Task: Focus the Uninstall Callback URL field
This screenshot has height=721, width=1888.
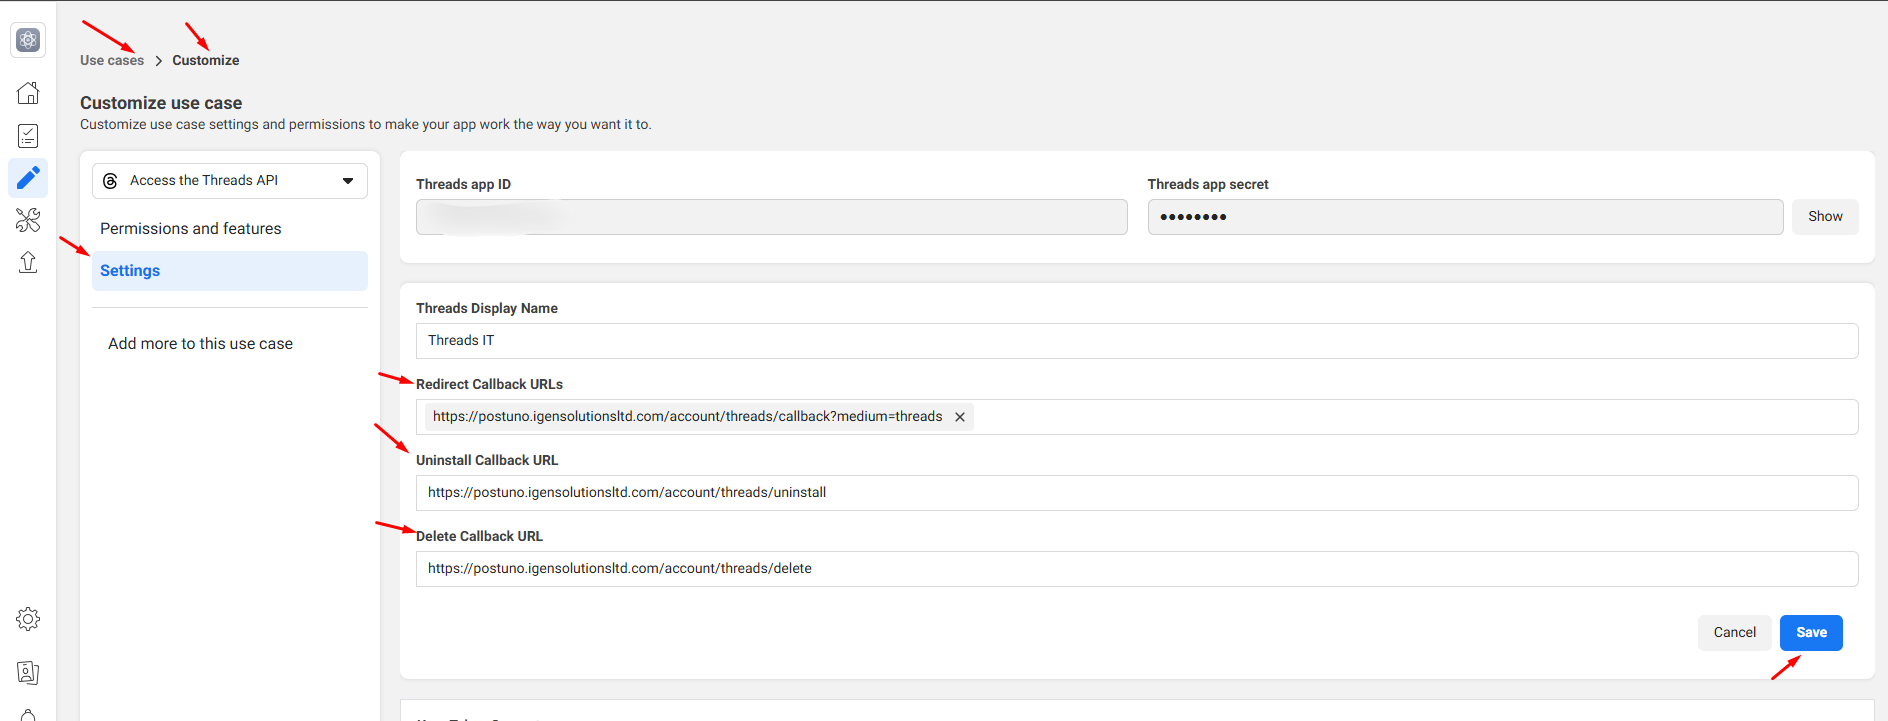Action: tap(1136, 493)
